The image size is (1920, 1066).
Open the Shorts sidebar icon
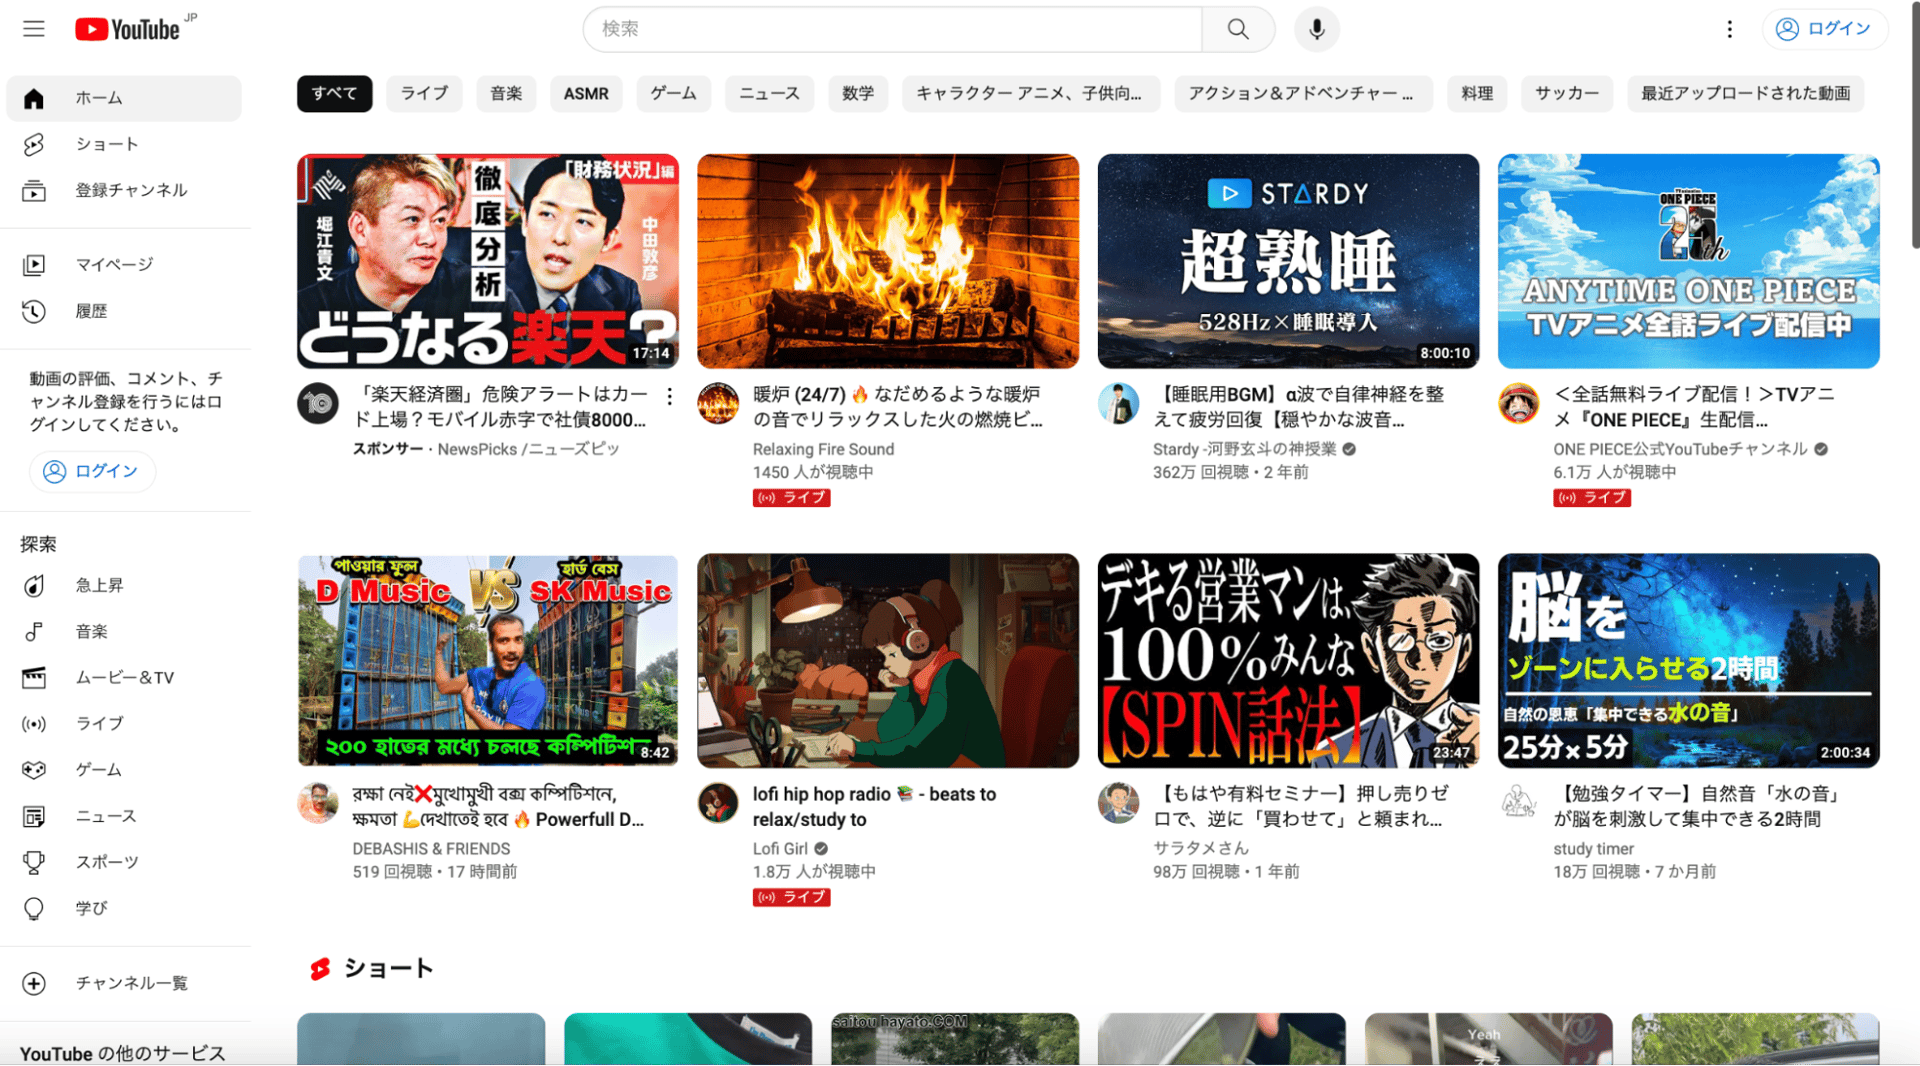34,144
